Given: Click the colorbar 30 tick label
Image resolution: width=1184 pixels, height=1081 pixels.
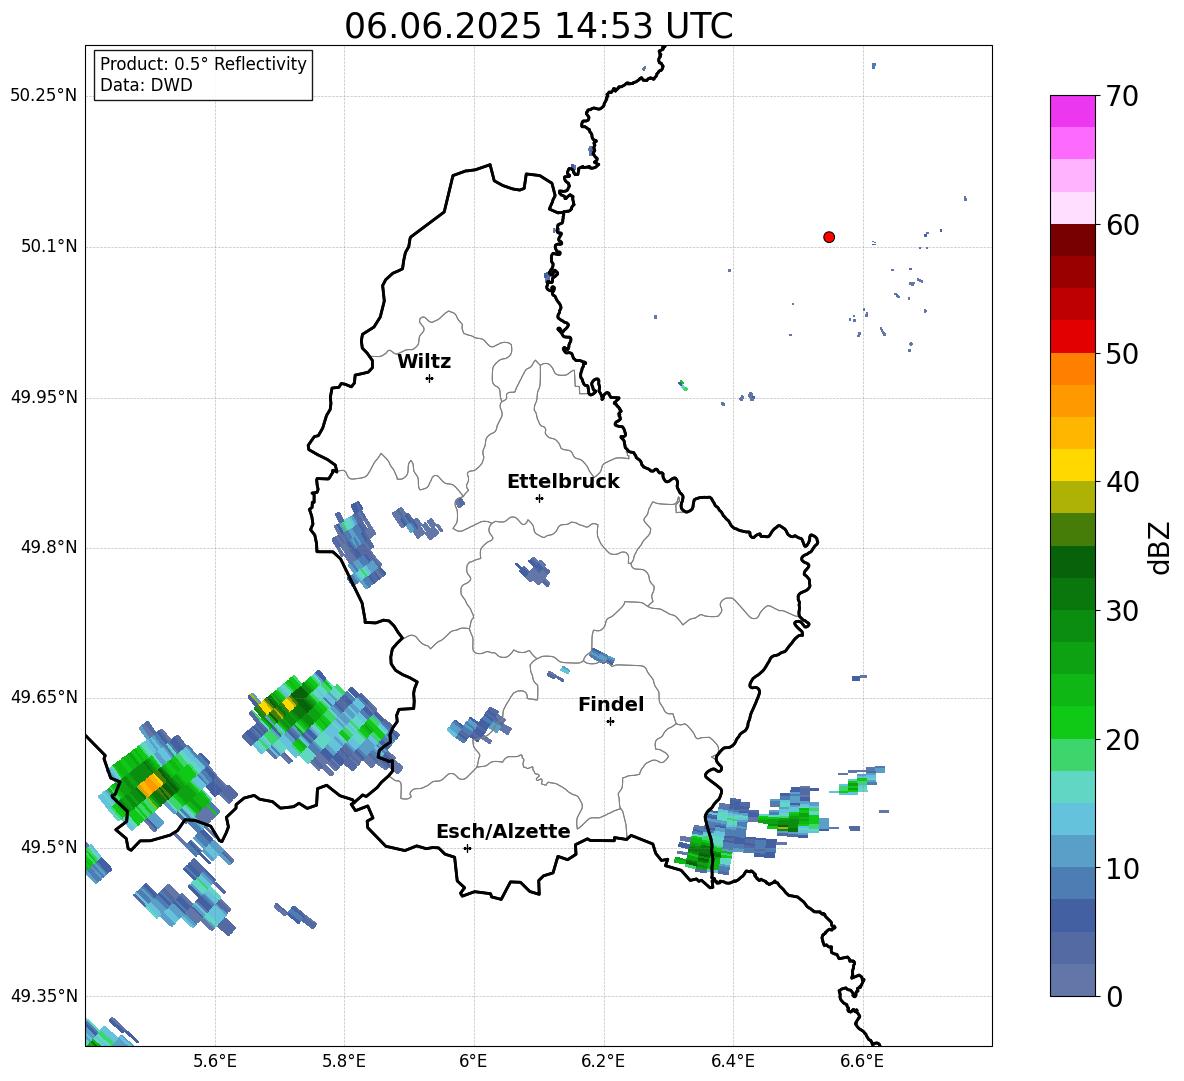Looking at the screenshot, I should [1123, 611].
